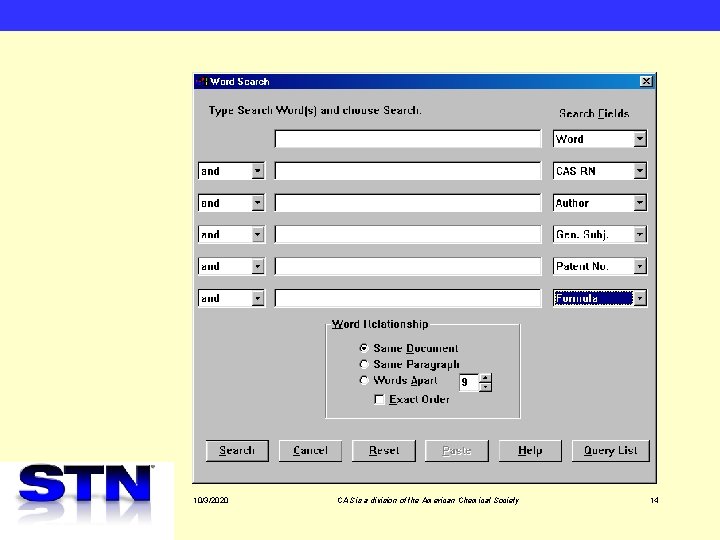This screenshot has width=720, height=540.
Task: Open operator dropdown beside CAS RN row
Action: click(x=258, y=171)
